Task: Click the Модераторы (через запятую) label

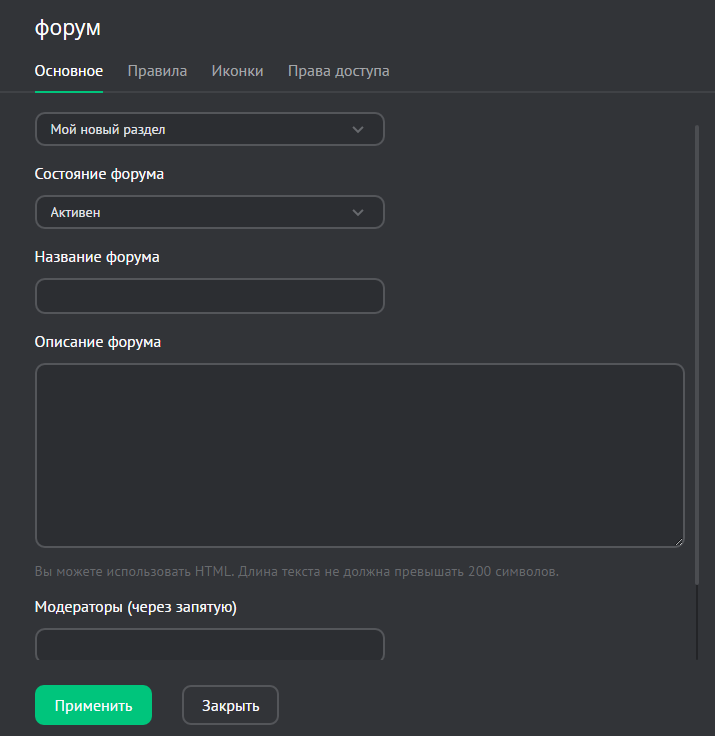Action: [x=135, y=606]
